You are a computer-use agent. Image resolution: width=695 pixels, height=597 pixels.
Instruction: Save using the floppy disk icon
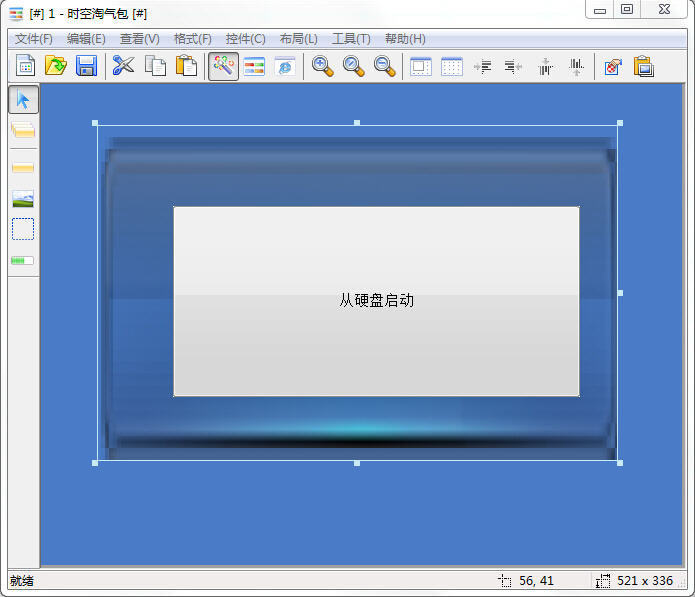86,66
